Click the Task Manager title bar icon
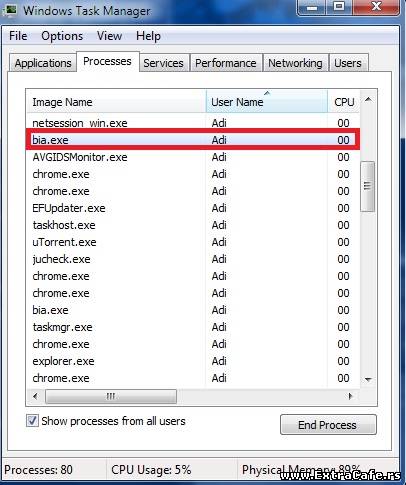406x485 pixels. coord(10,9)
